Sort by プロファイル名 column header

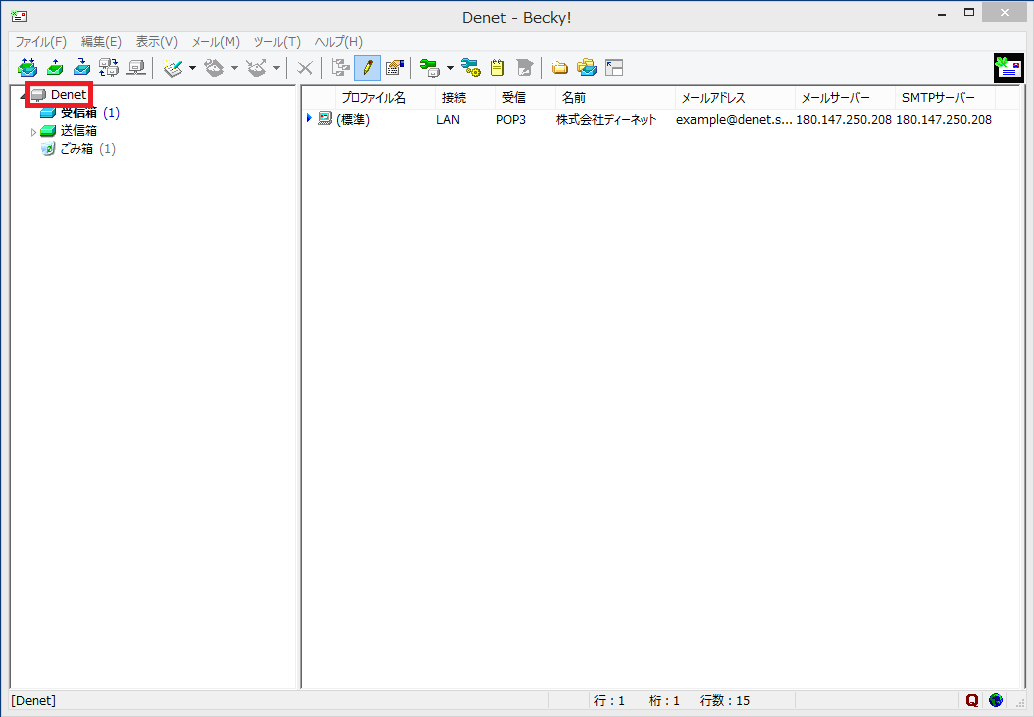tap(385, 98)
